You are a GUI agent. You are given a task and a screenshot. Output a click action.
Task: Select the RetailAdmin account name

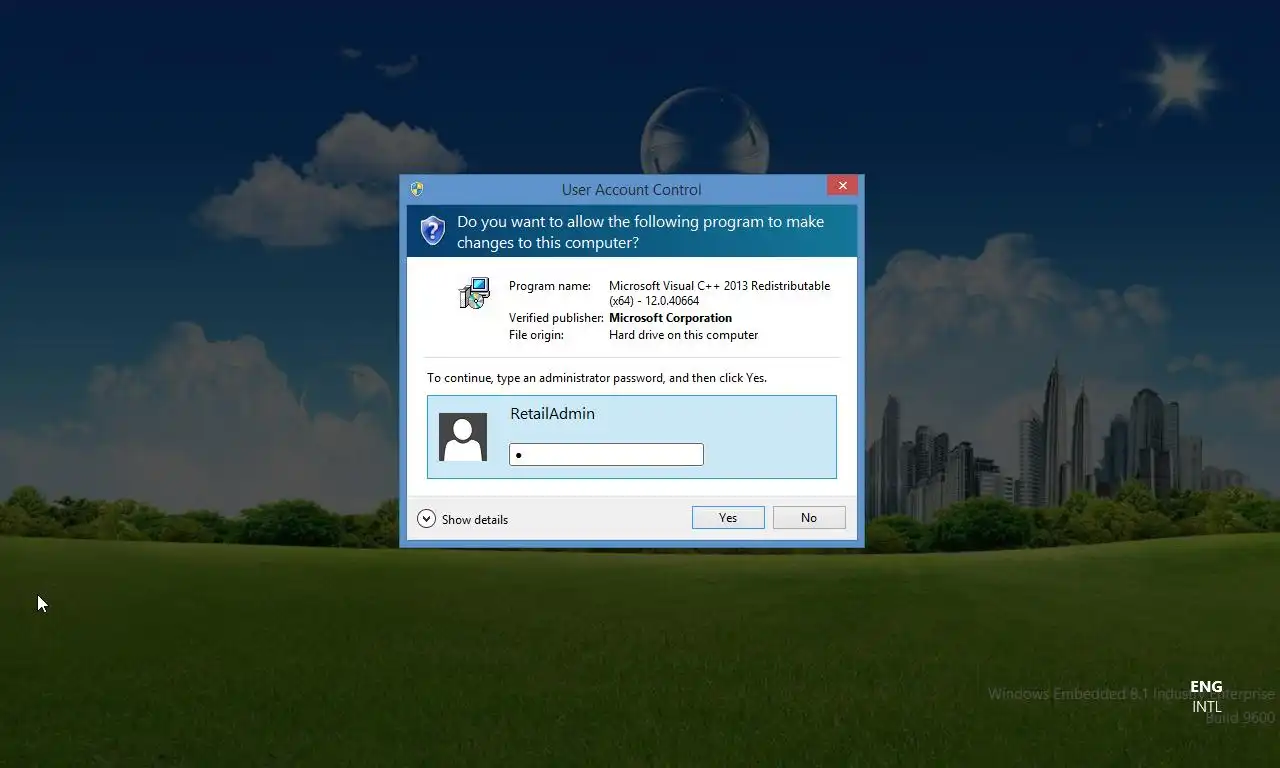[x=552, y=414]
